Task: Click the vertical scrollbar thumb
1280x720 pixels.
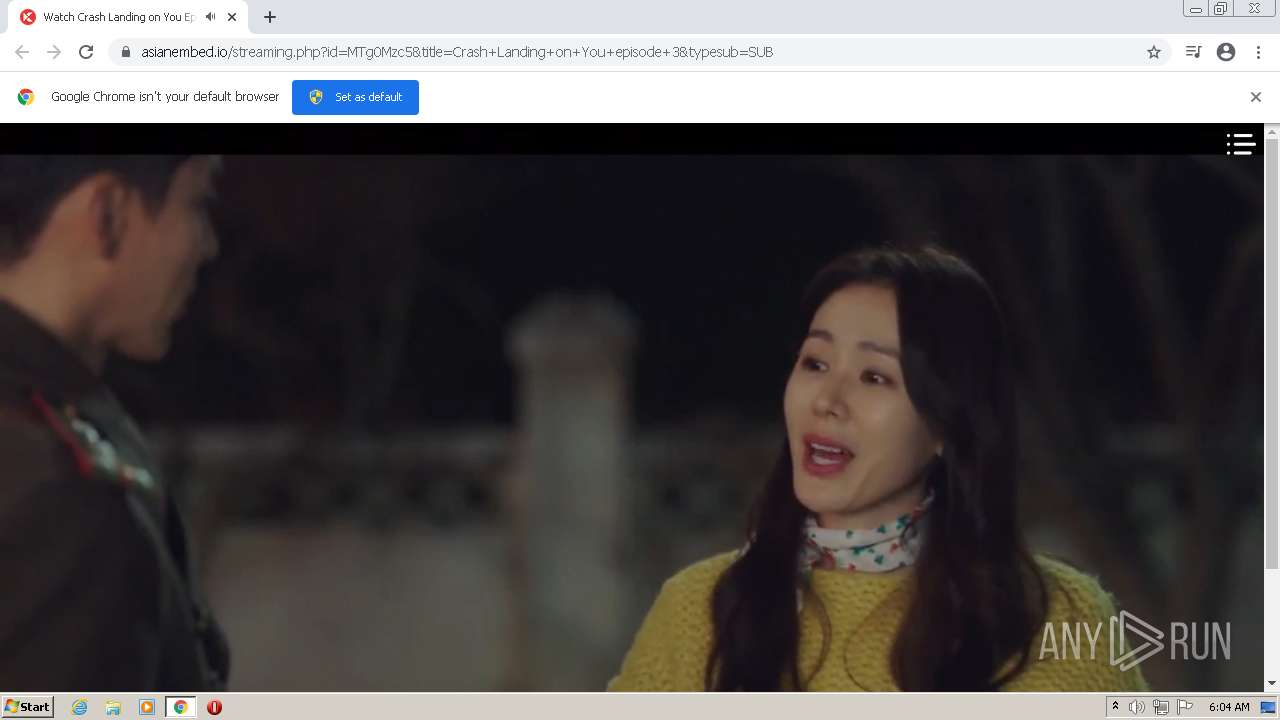Action: [x=1272, y=354]
